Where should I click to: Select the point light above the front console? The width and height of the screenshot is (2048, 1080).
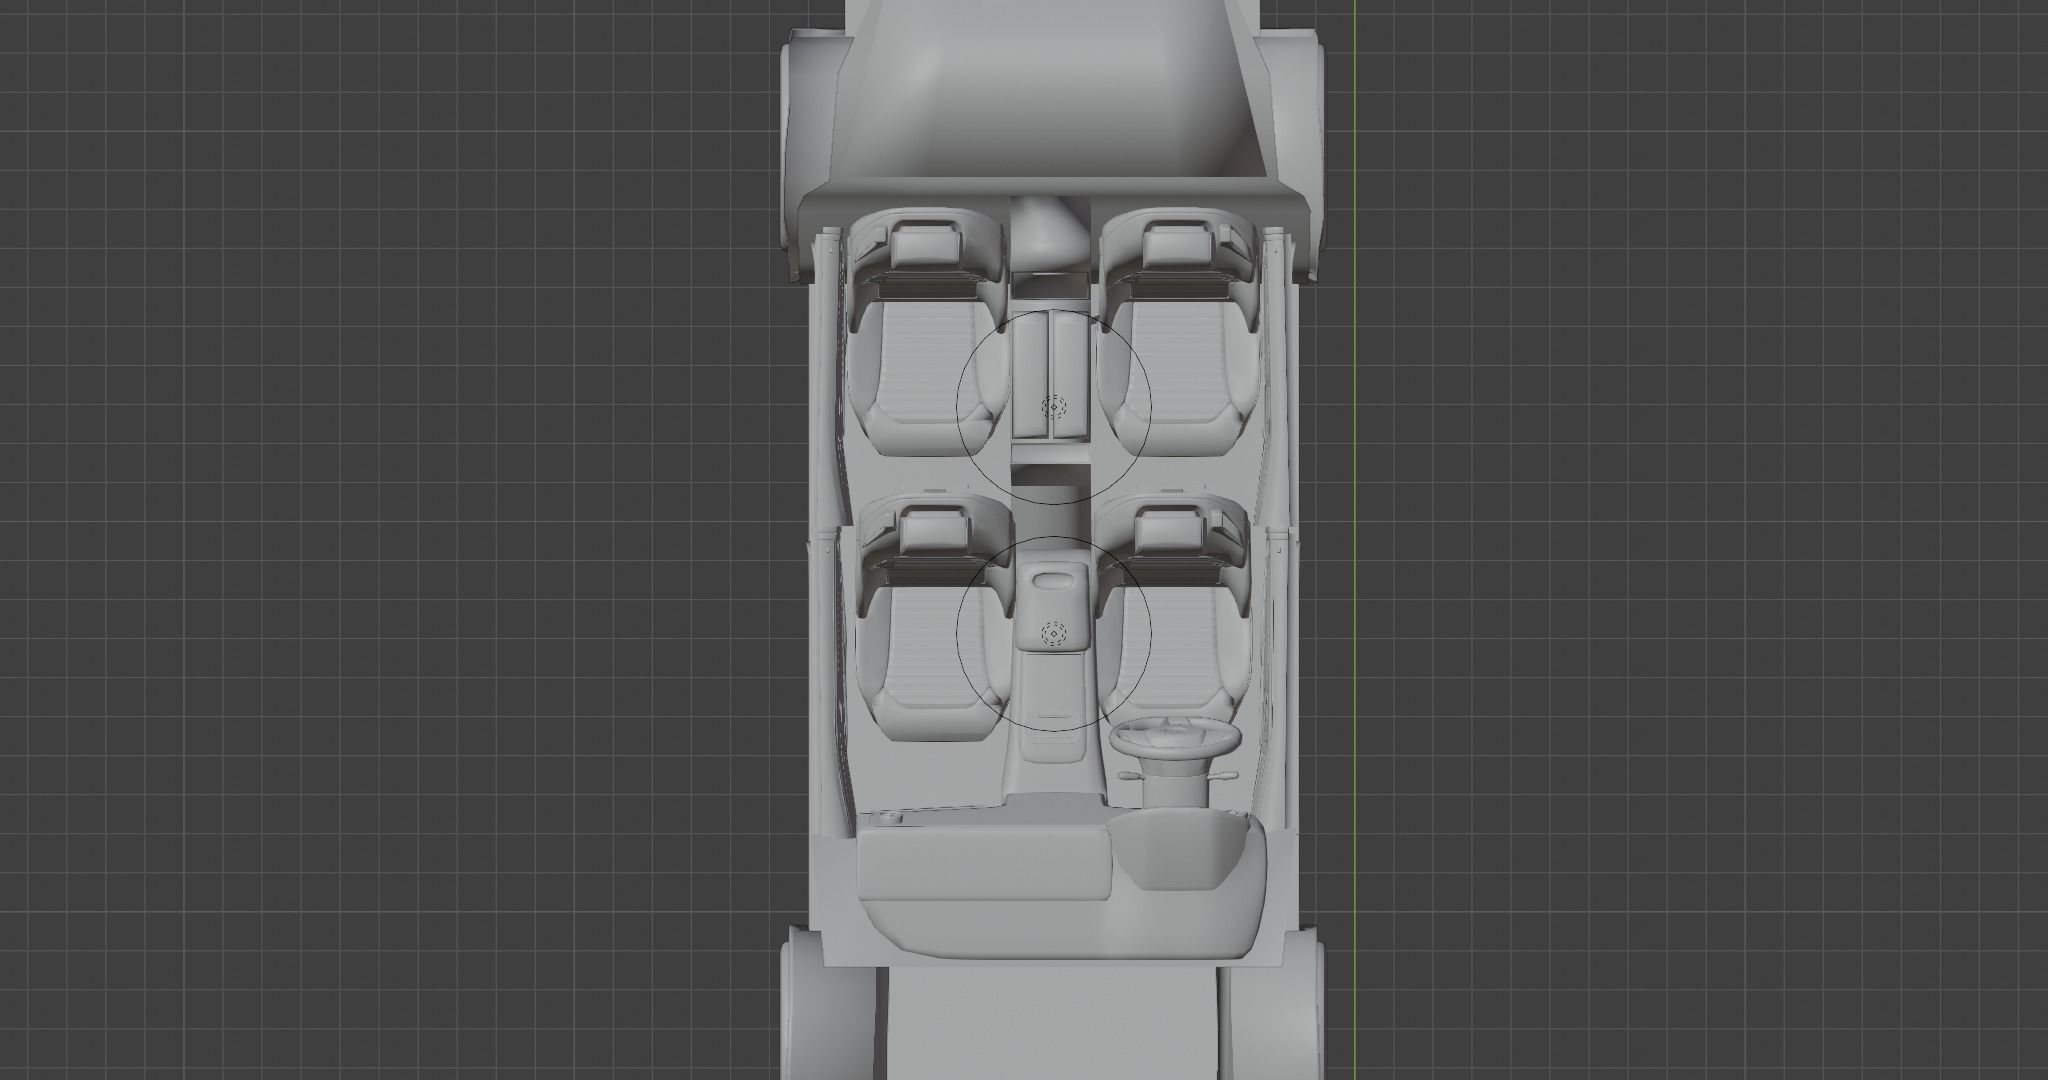[1054, 632]
